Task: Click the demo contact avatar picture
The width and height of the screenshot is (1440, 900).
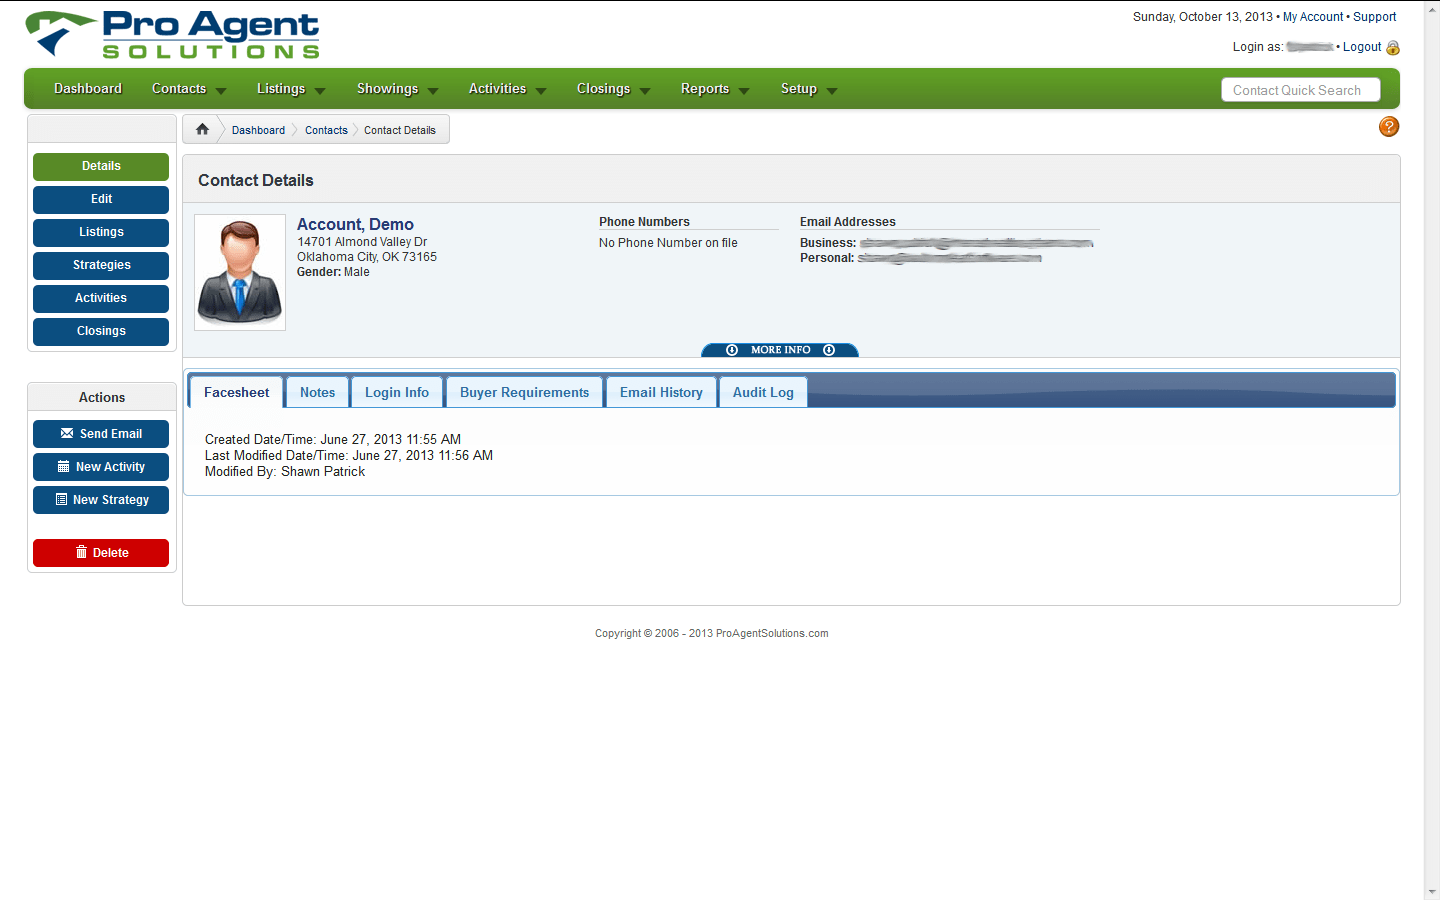Action: (x=240, y=272)
